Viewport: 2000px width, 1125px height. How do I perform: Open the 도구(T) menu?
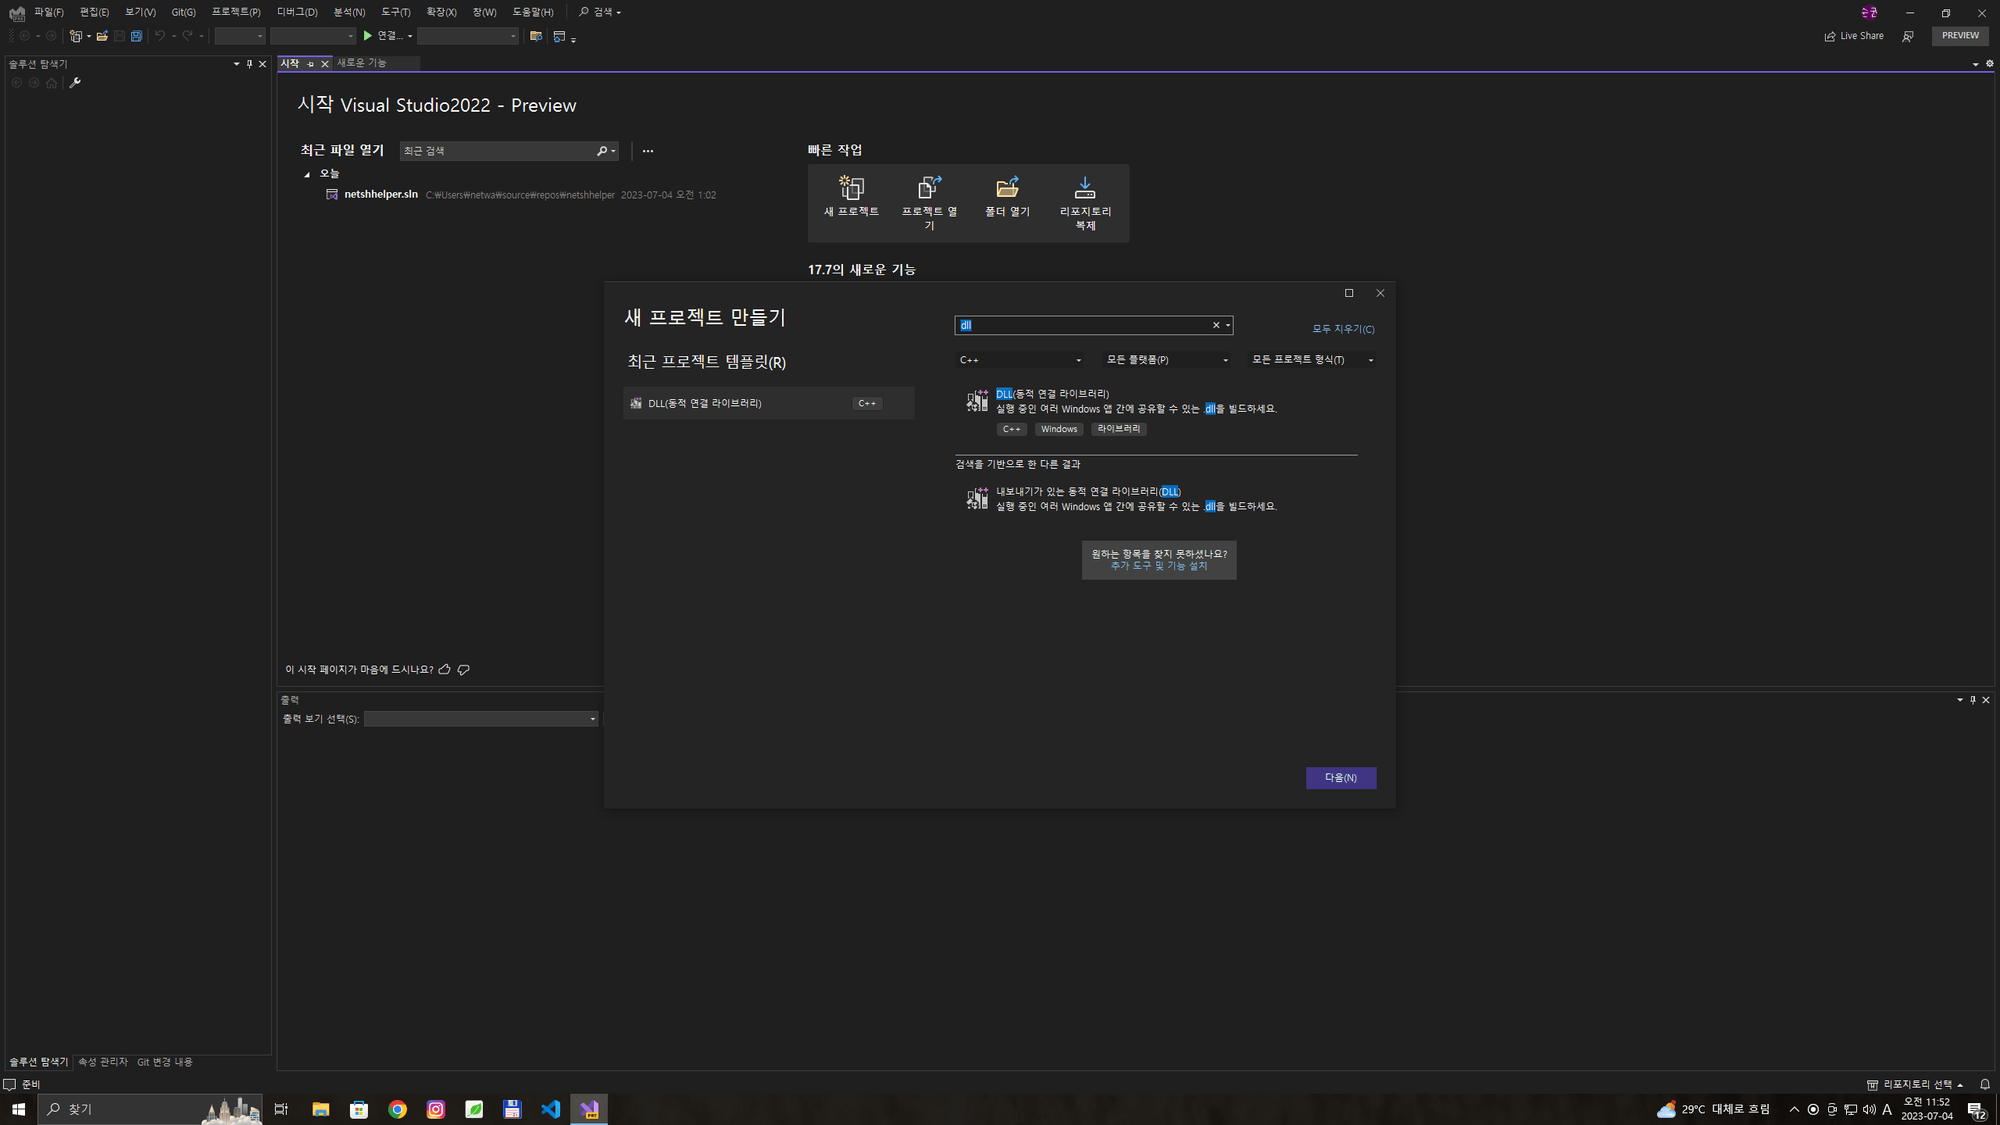[395, 12]
